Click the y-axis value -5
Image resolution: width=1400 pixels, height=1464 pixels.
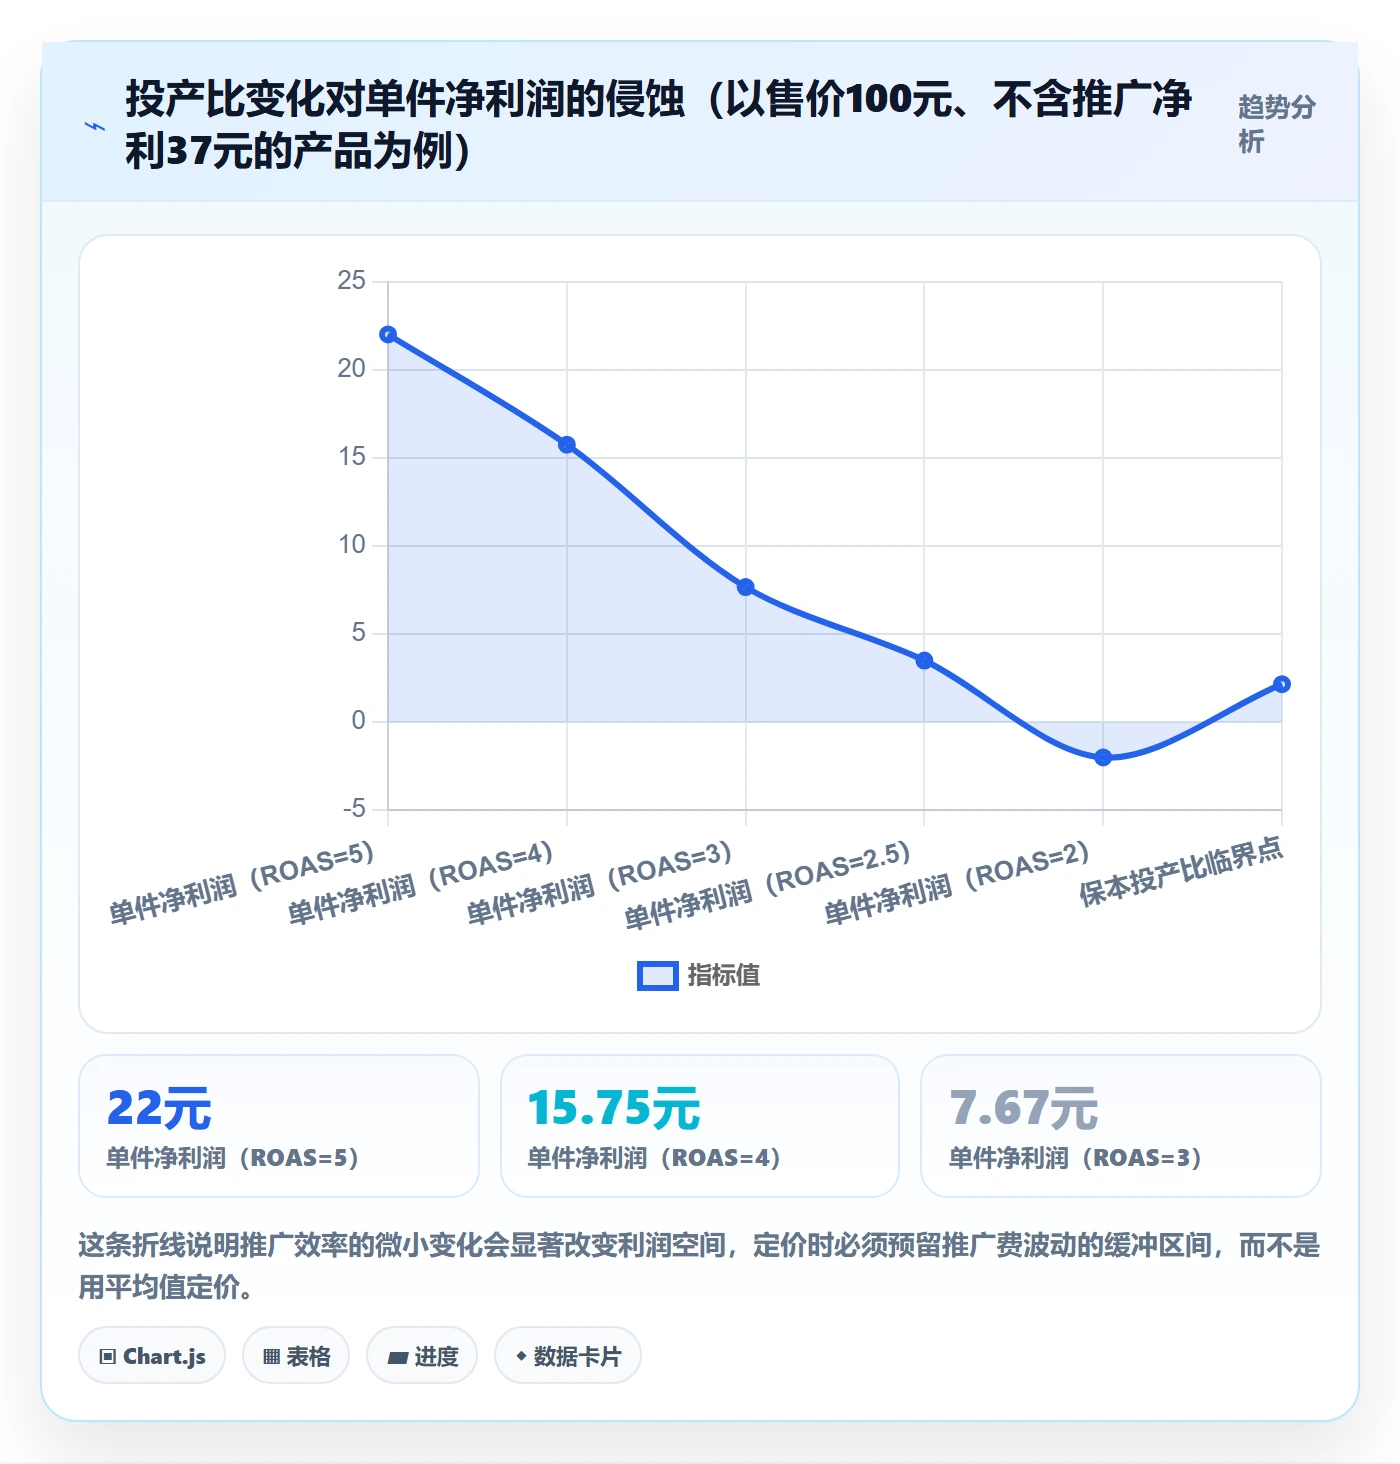point(355,809)
